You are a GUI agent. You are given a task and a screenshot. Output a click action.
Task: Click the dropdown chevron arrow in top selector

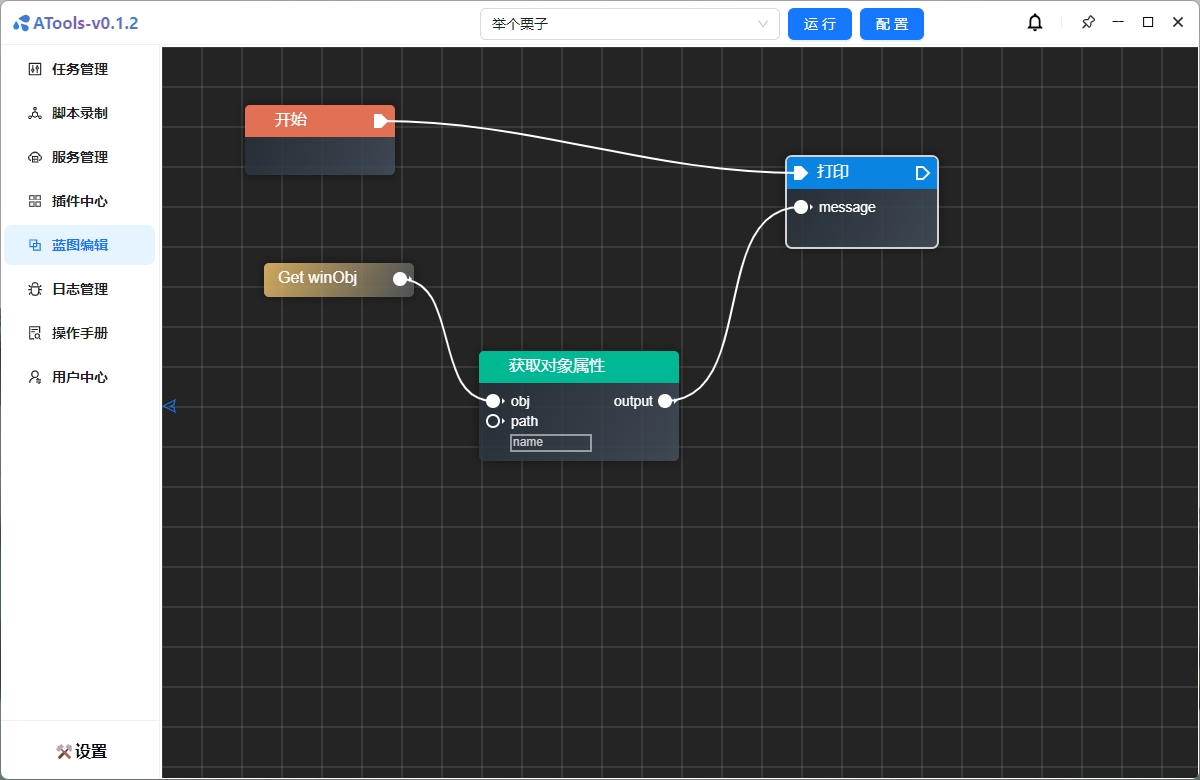pos(764,24)
